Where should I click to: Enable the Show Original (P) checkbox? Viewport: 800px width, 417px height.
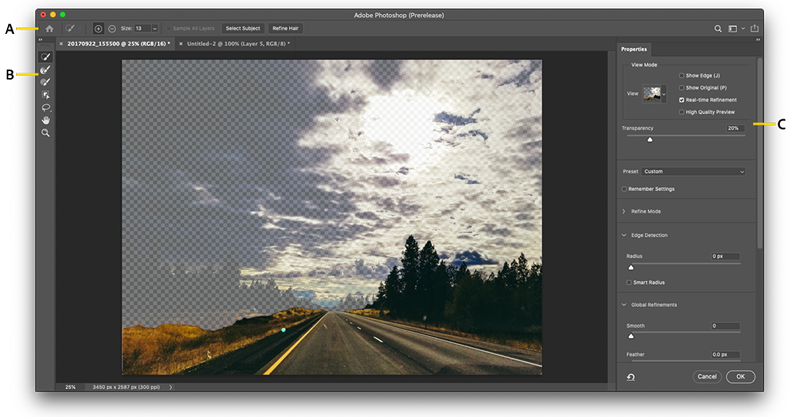coord(681,88)
